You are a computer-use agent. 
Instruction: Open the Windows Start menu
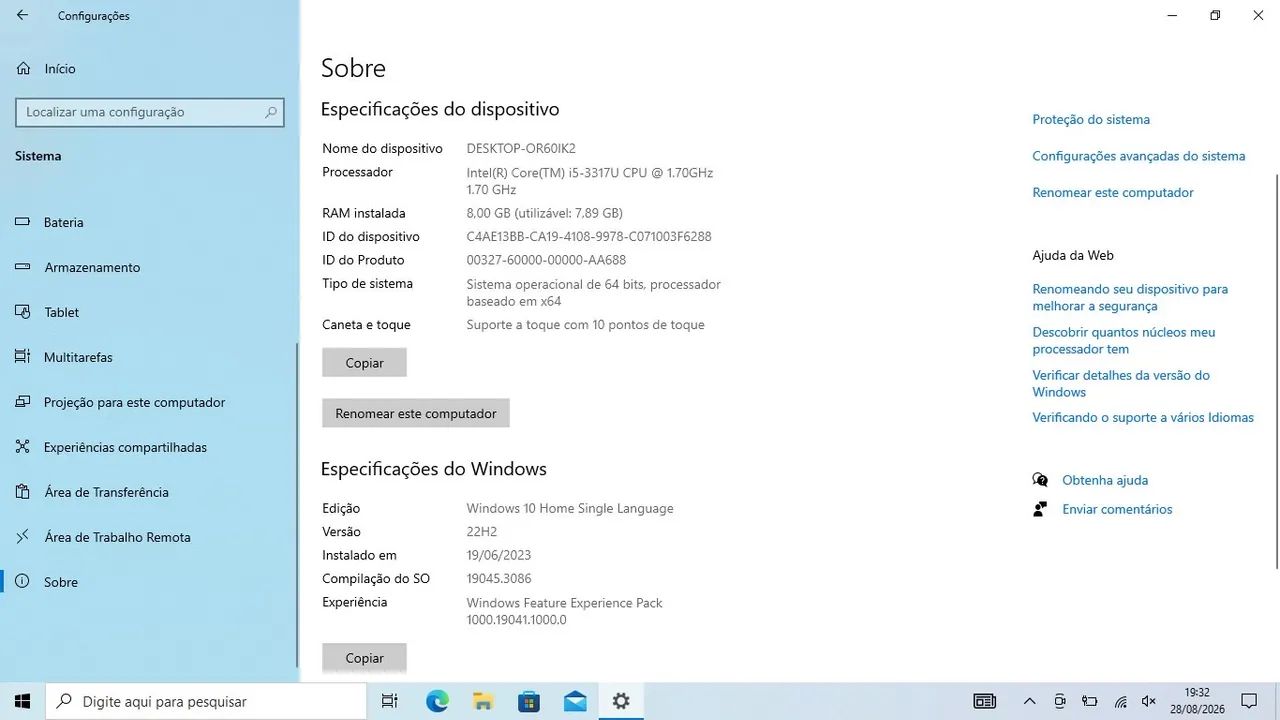22,701
